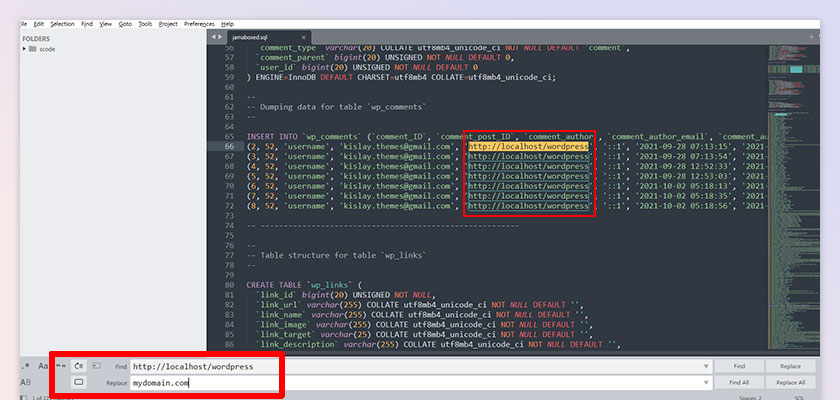The image size is (840, 400).
Task: Click into the Find input field
Action: [x=421, y=367]
